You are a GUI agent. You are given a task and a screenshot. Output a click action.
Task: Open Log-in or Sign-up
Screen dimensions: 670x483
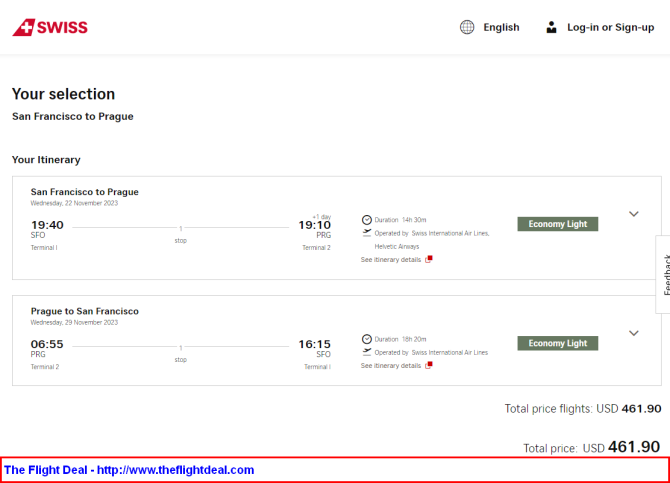tap(611, 27)
